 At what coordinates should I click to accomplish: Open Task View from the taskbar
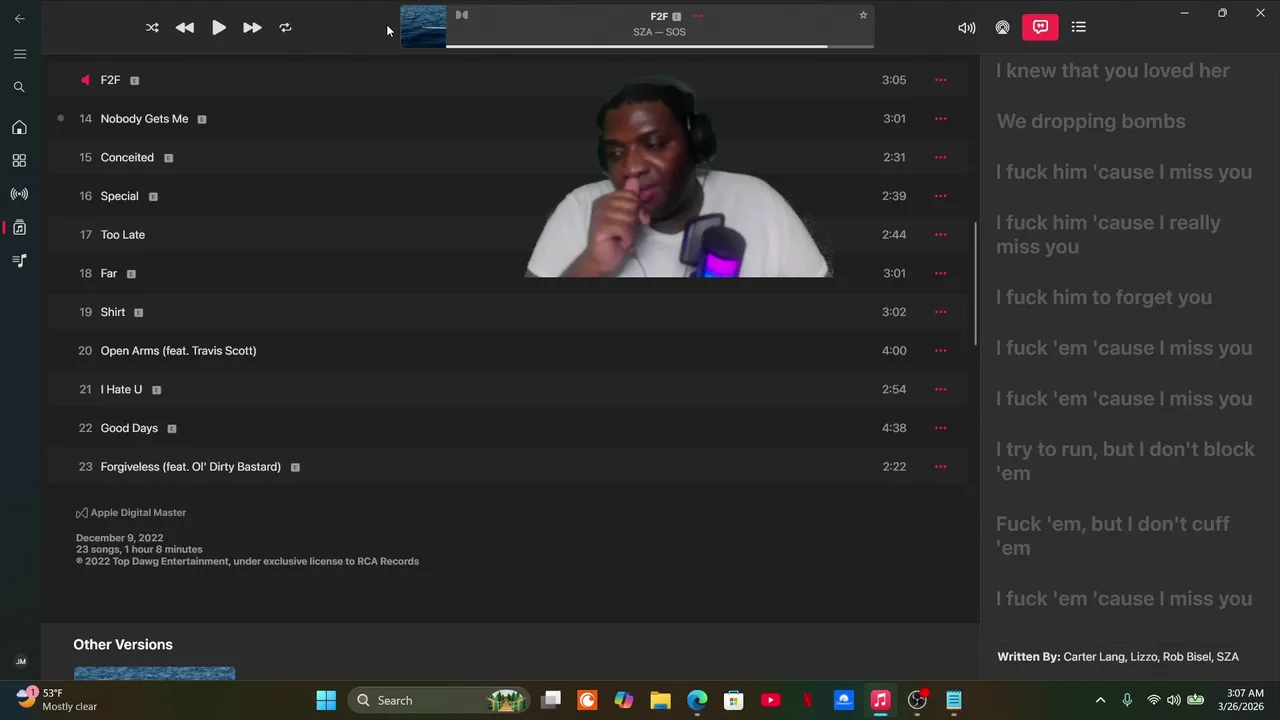click(x=551, y=700)
